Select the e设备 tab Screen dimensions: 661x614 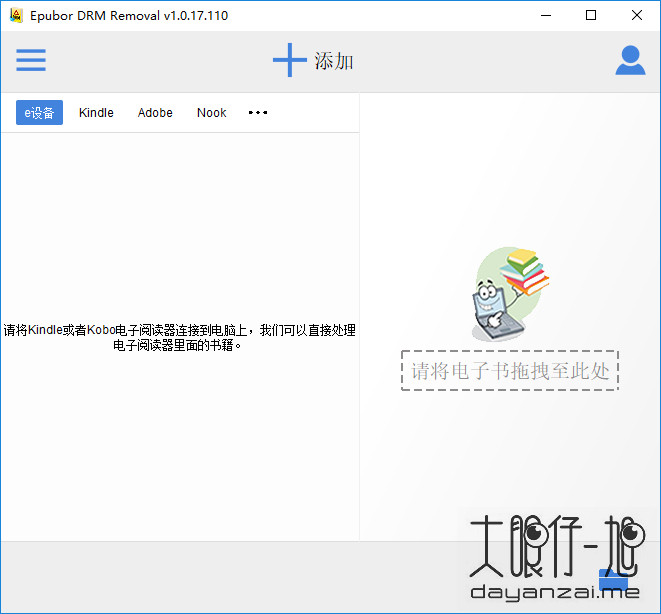pos(39,113)
